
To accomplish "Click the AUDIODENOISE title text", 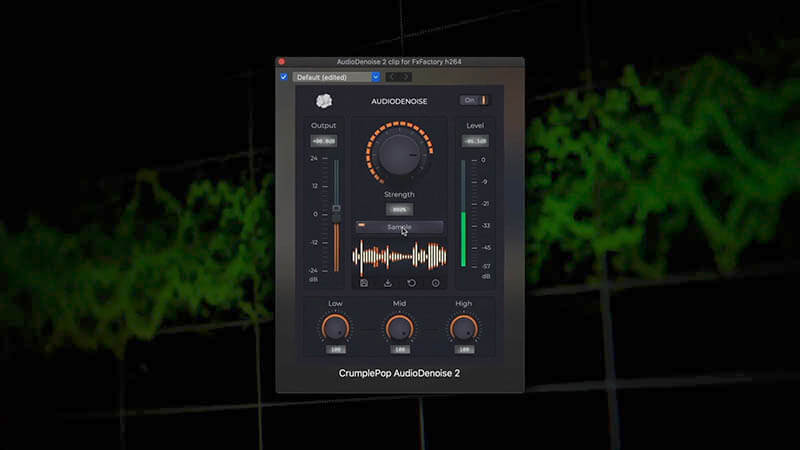I will coord(399,101).
